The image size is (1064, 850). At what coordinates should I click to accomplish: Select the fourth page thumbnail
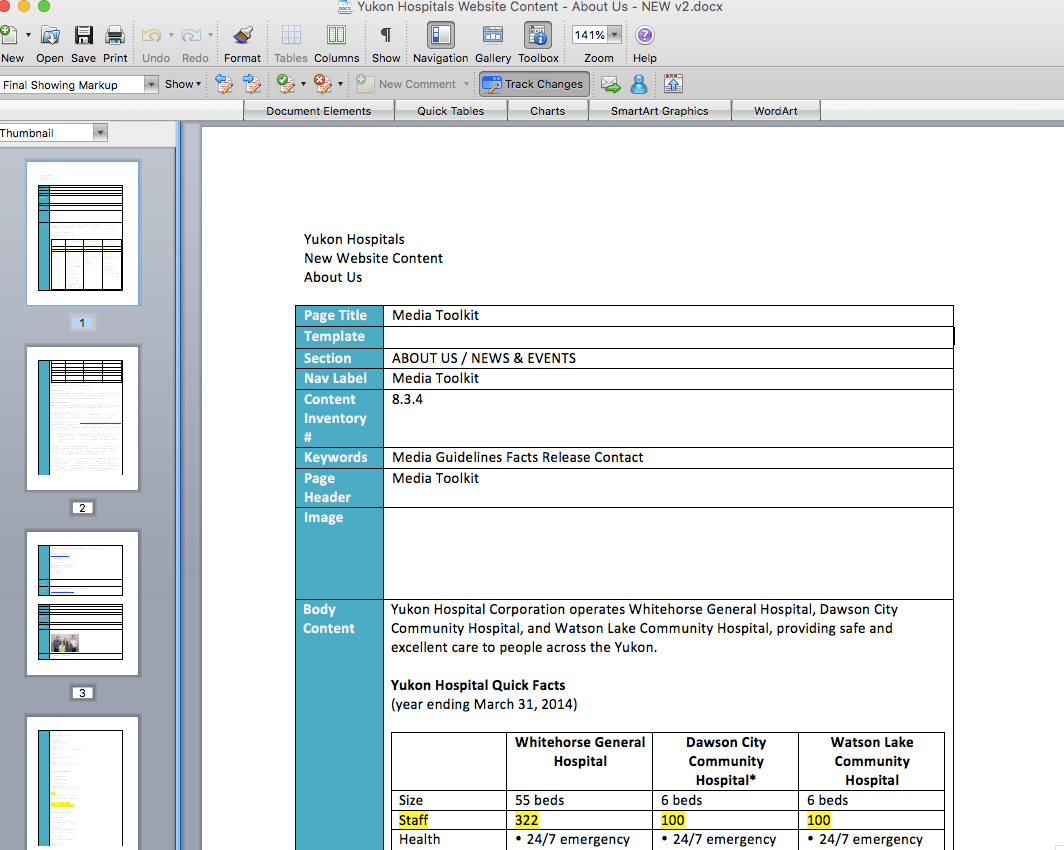point(82,782)
